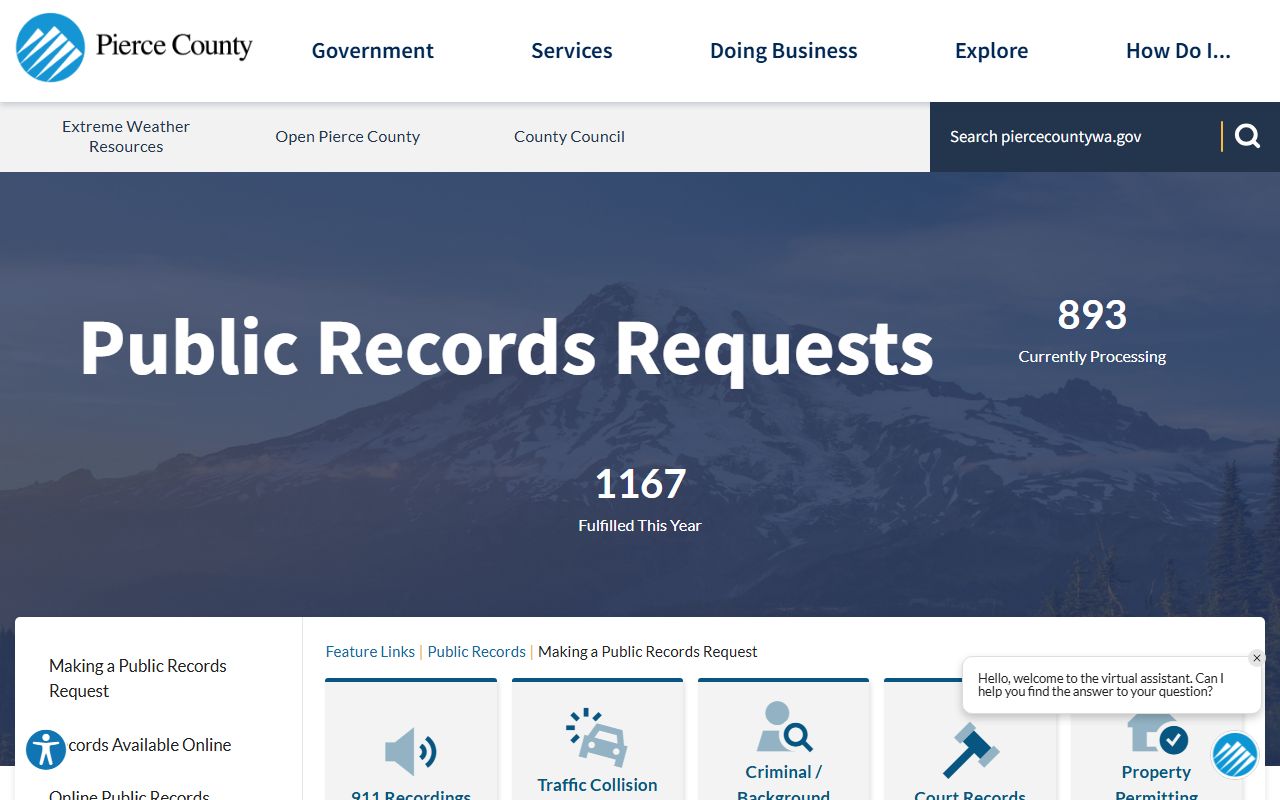Screen dimensions: 1280x800
Task: Open the Government menu
Action: [x=373, y=51]
